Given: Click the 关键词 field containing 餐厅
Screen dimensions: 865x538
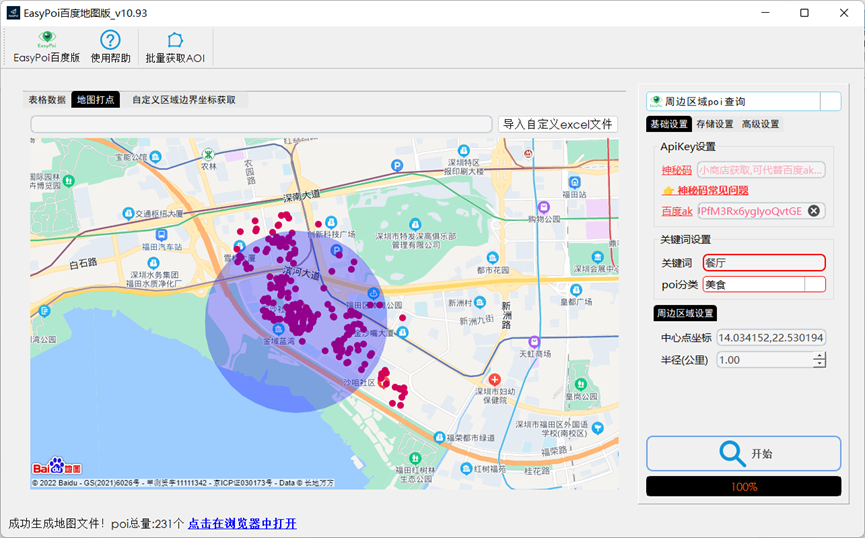Looking at the screenshot, I should click(x=764, y=263).
